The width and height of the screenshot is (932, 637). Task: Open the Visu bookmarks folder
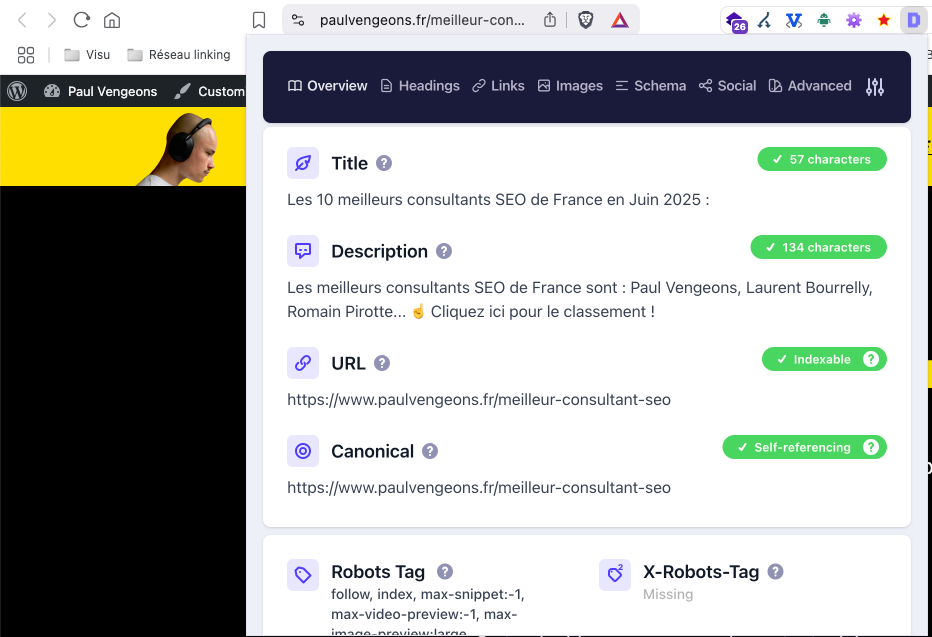[87, 55]
